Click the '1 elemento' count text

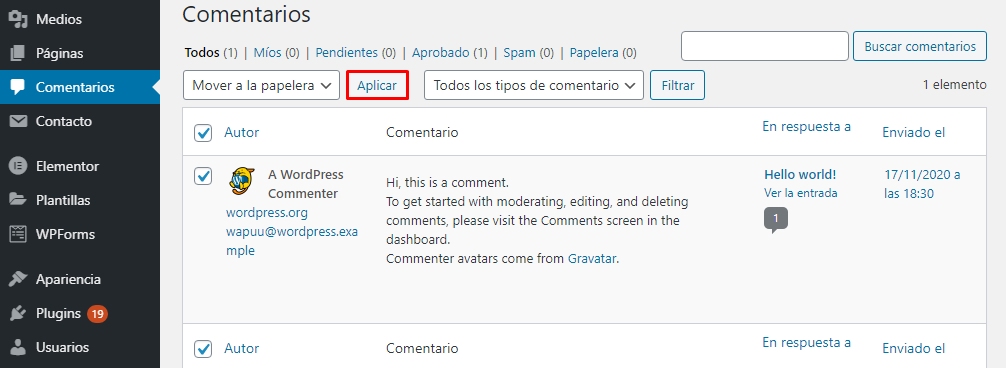click(955, 84)
